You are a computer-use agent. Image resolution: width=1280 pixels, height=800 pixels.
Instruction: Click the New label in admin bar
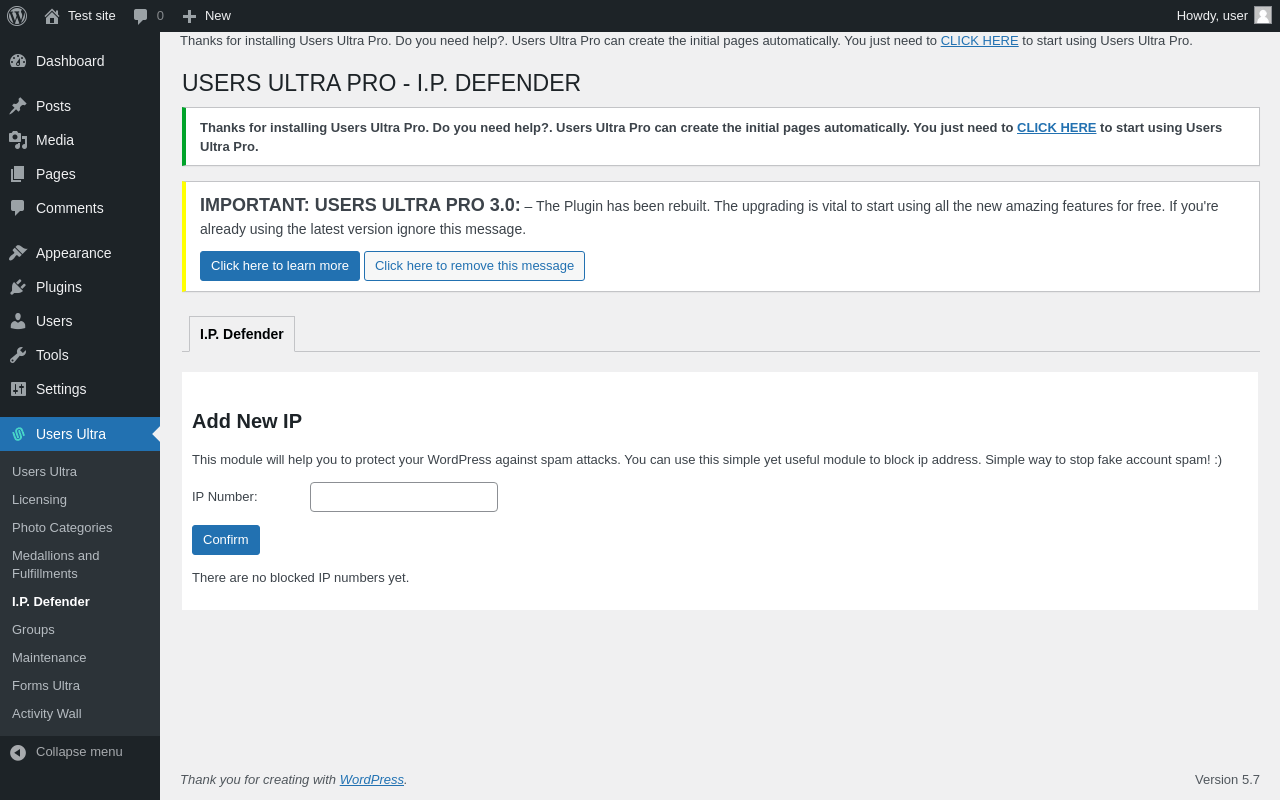click(218, 16)
